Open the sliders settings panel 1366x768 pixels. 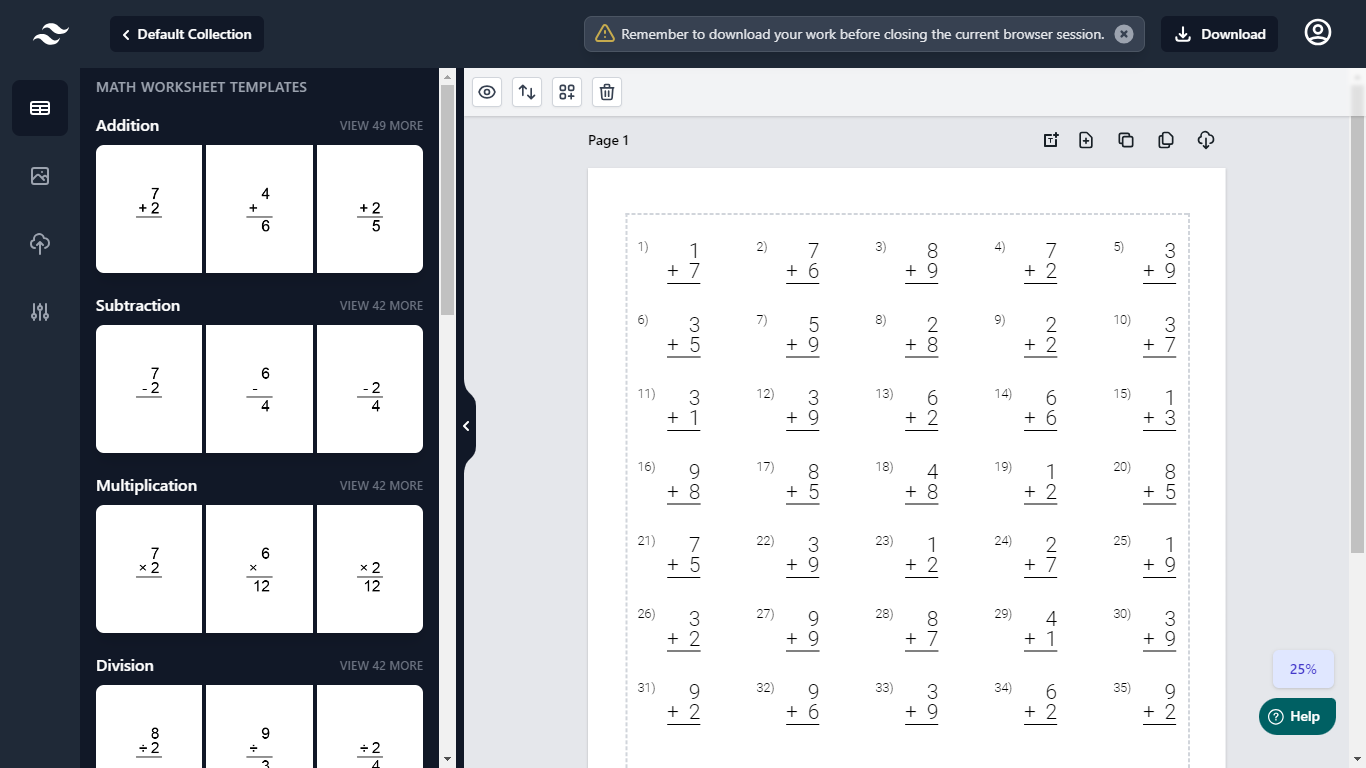(x=40, y=312)
